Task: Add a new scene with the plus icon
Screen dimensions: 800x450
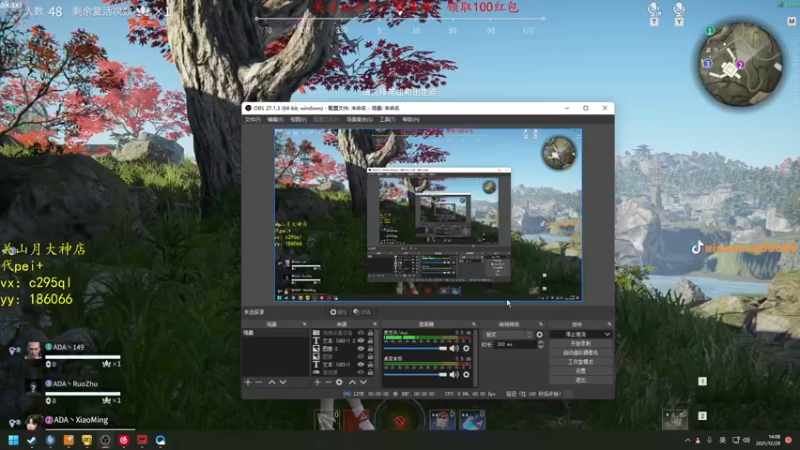Action: [248, 382]
